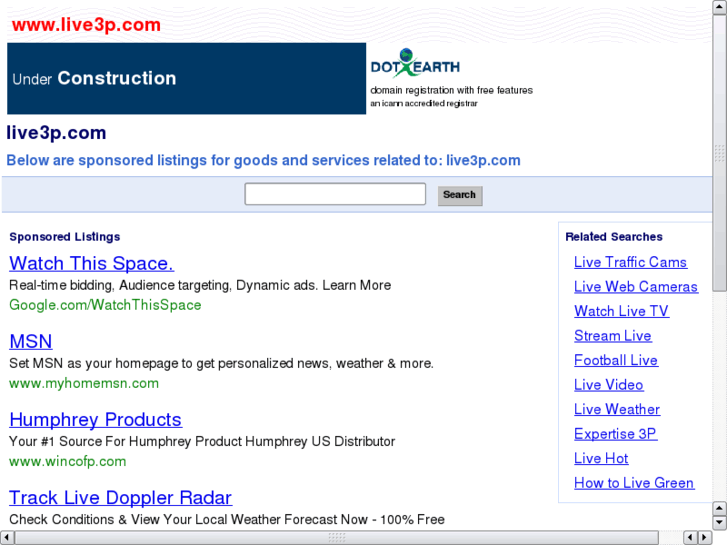
Task: Click the horizontal scrollbar thumb
Action: [337, 538]
